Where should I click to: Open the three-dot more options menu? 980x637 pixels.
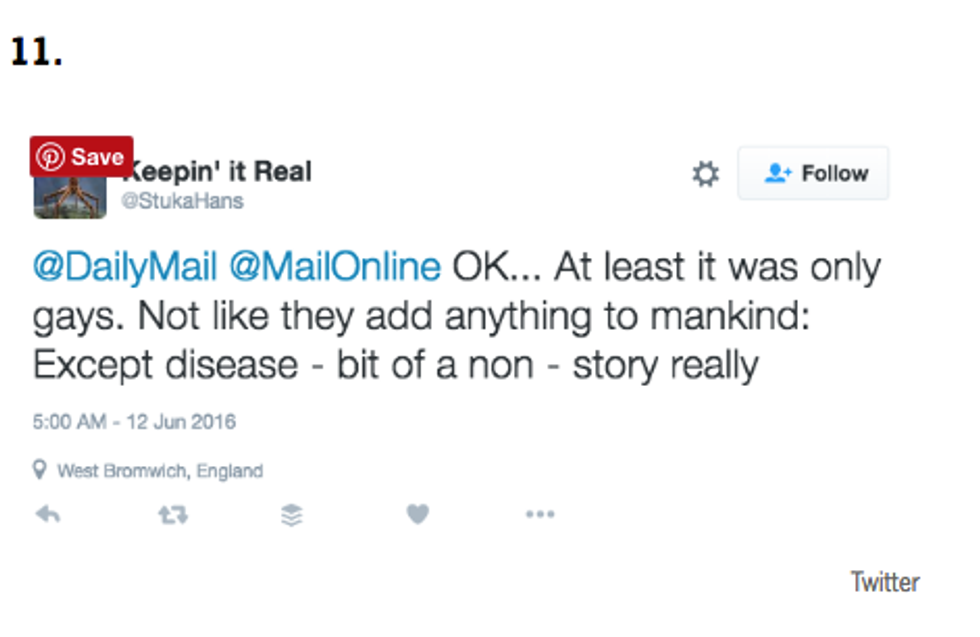(x=539, y=514)
